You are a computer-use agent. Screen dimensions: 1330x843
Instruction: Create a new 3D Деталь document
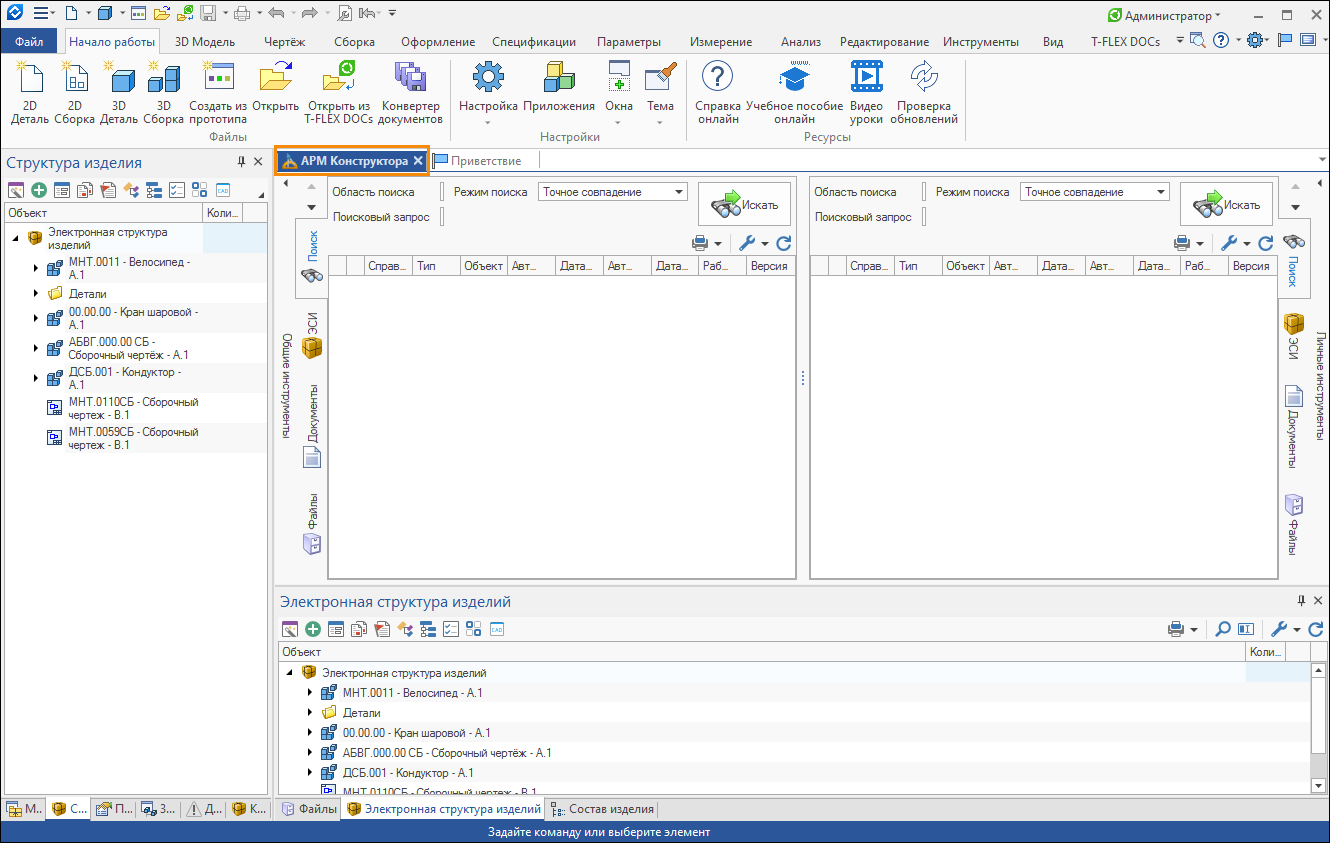point(118,92)
